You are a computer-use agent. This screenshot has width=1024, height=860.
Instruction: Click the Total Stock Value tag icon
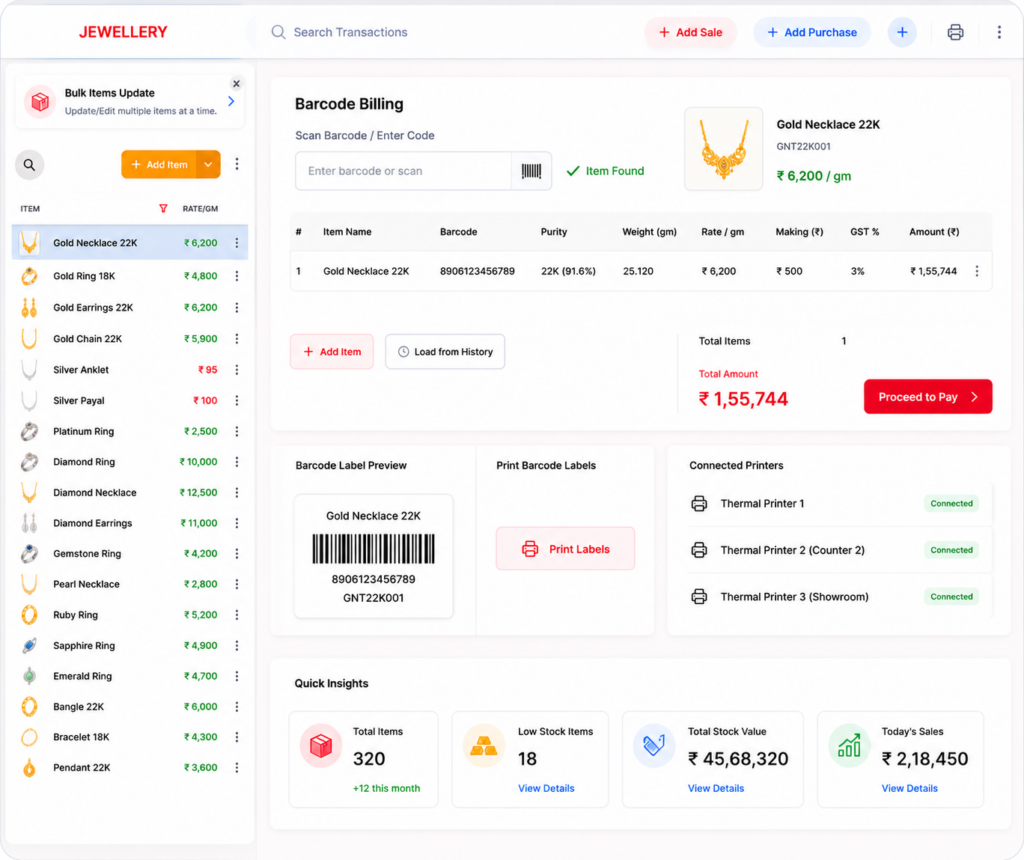pyautogui.click(x=654, y=745)
